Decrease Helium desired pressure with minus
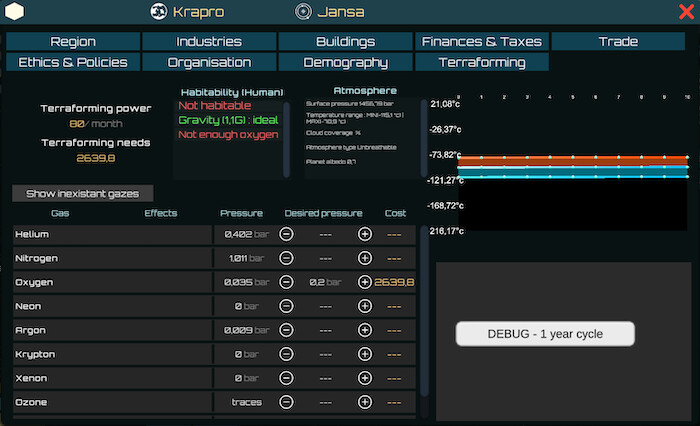700x426 pixels. coord(286,234)
